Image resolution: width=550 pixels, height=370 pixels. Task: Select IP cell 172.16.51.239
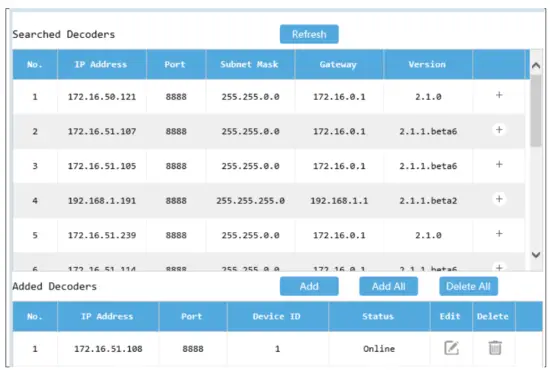tap(102, 235)
